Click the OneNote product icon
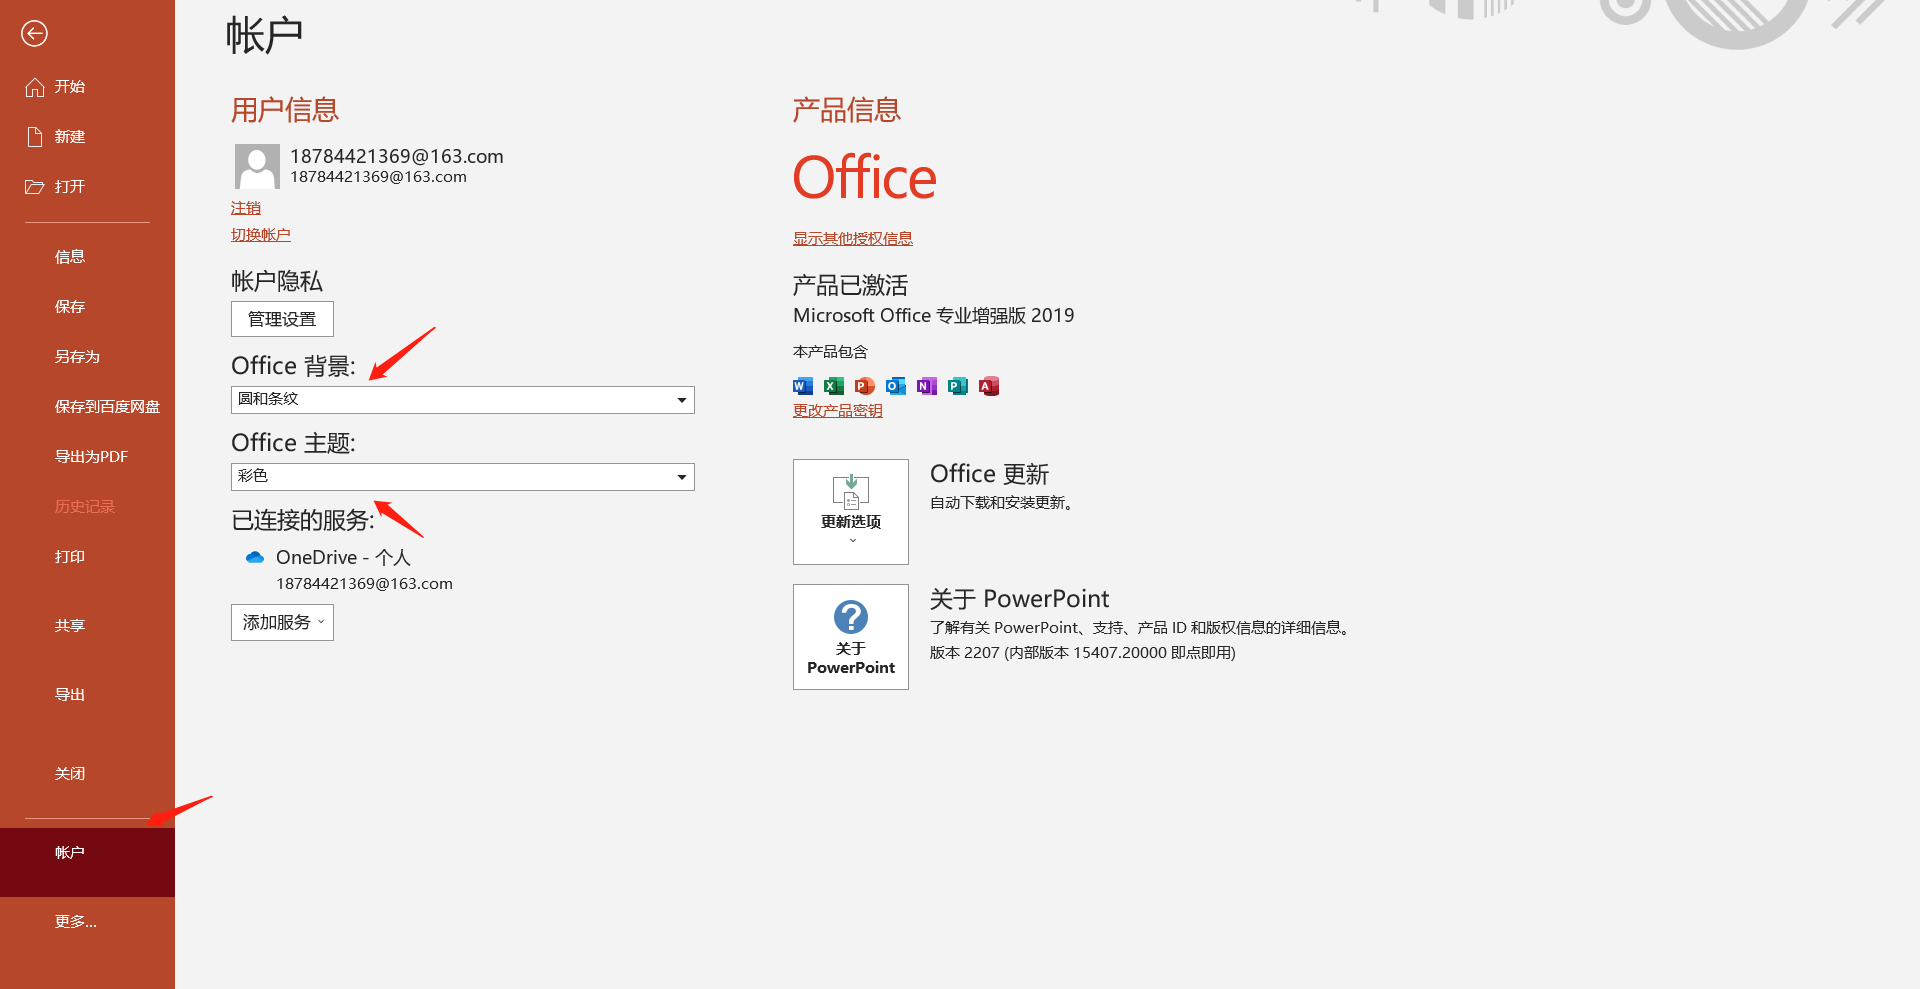Viewport: 1920px width, 989px height. click(927, 387)
